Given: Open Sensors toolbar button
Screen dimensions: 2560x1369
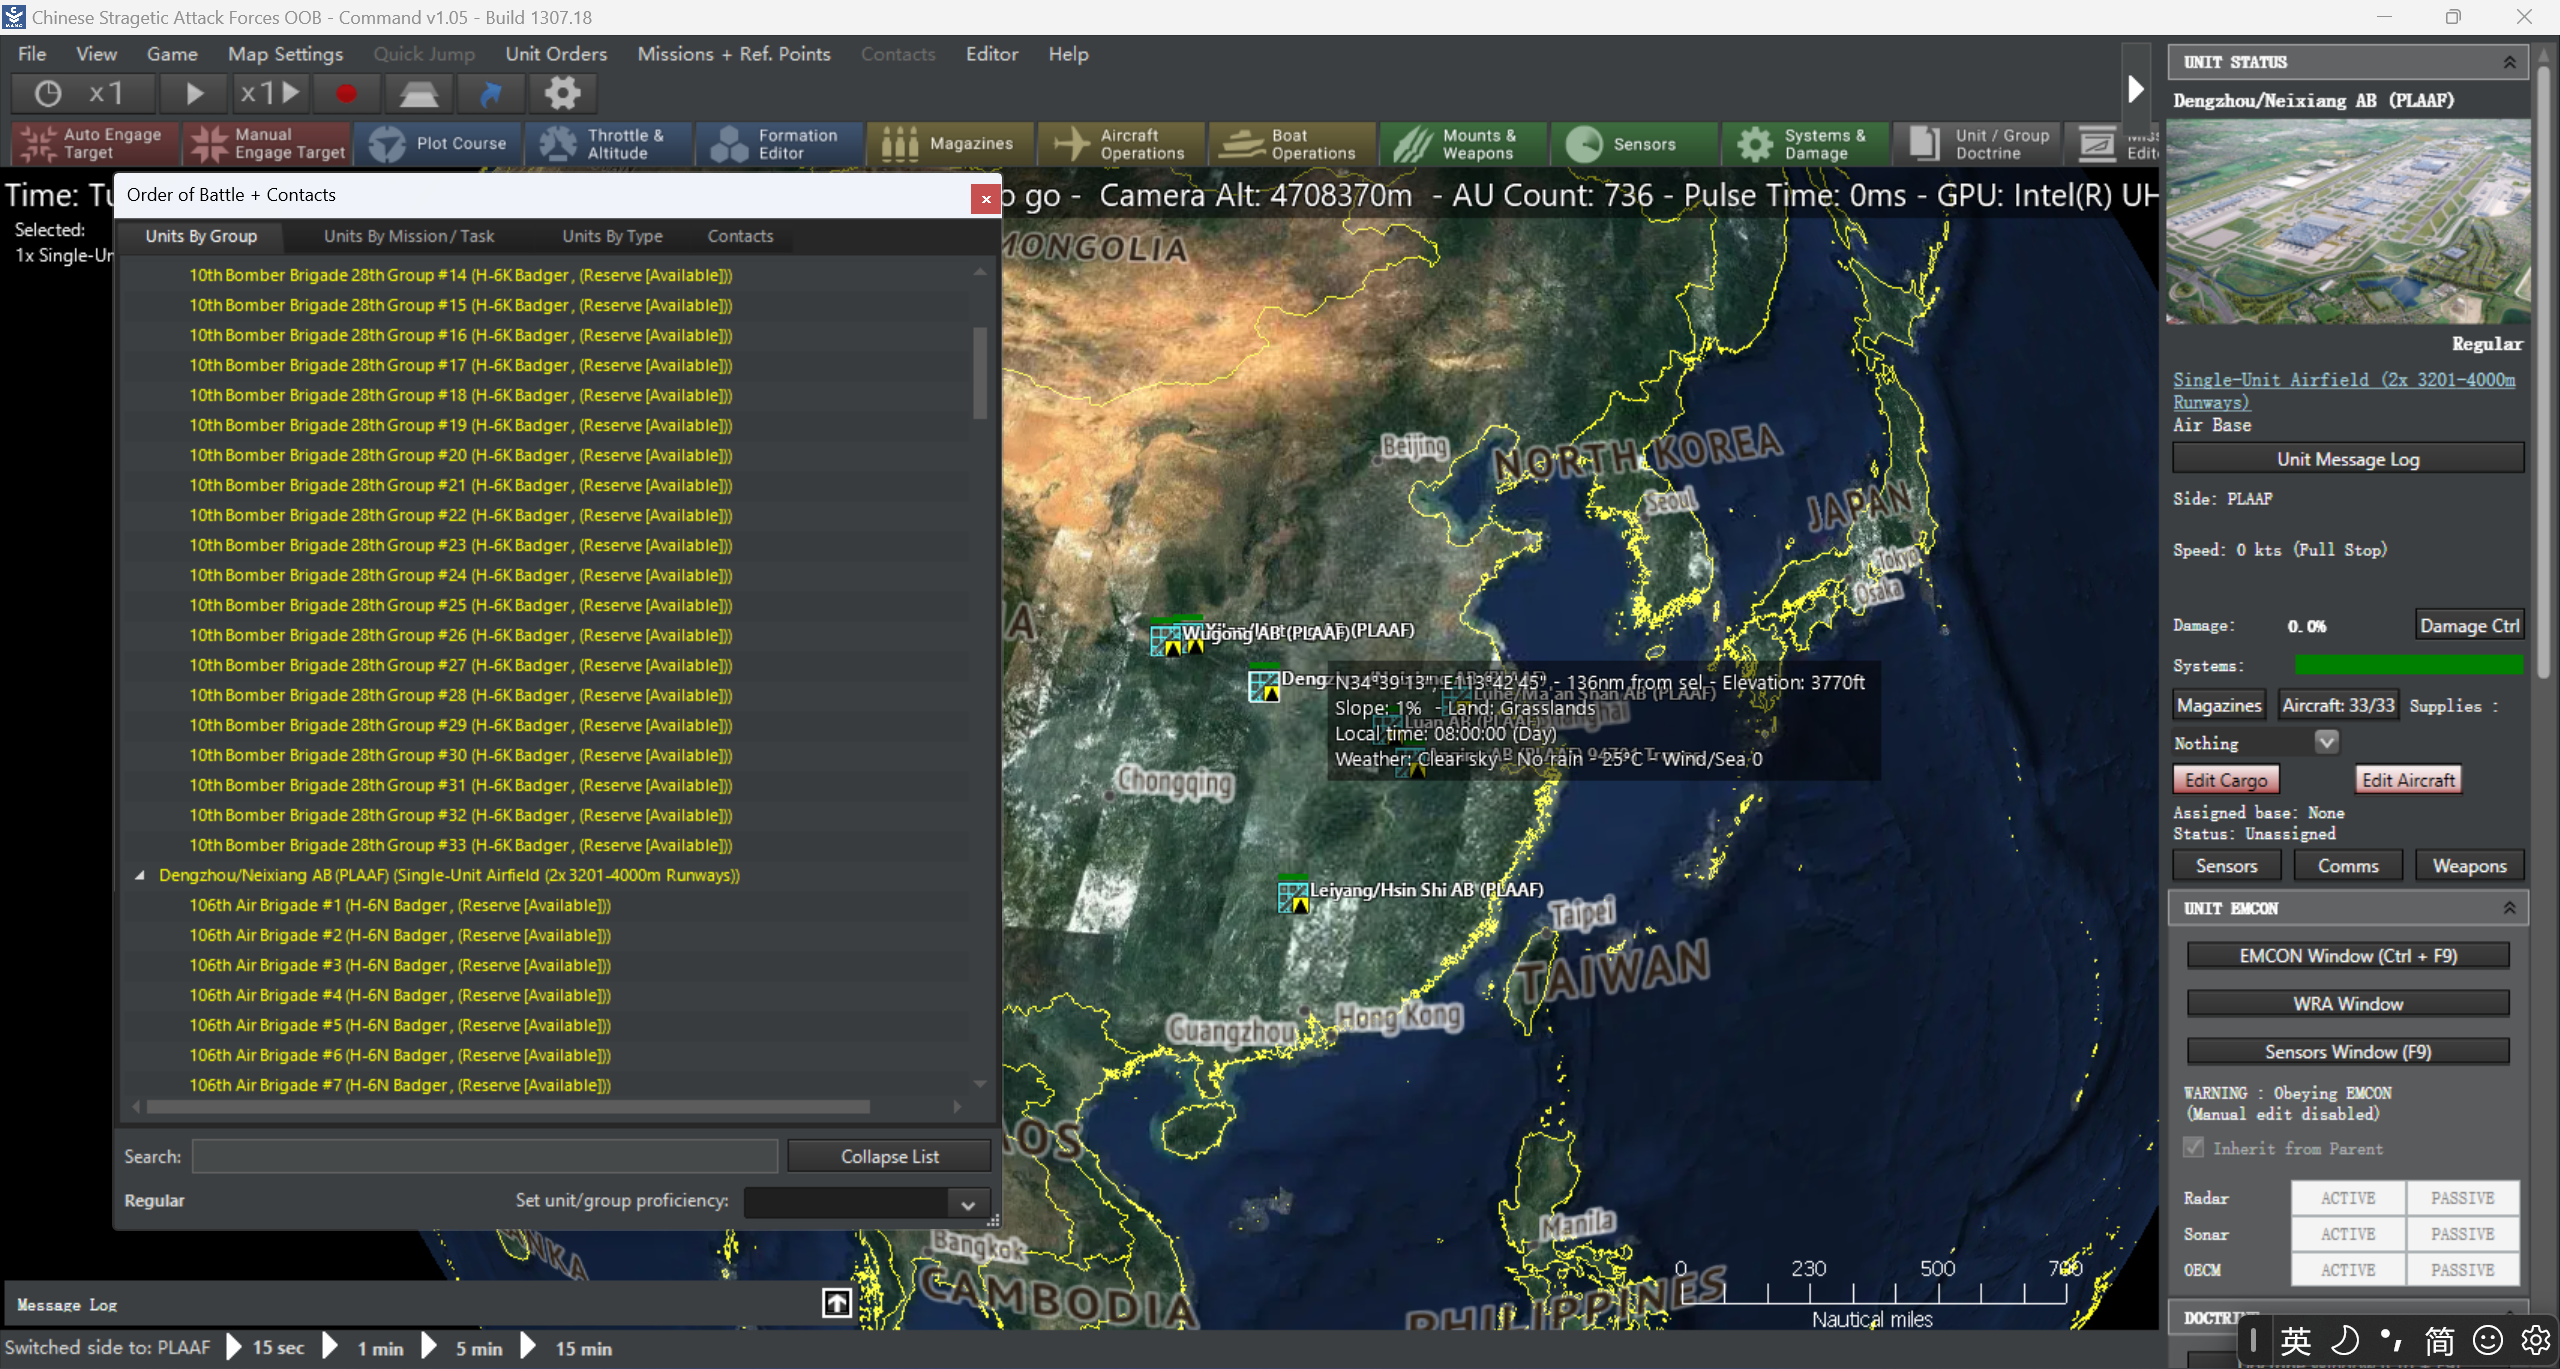Looking at the screenshot, I should (1635, 144).
